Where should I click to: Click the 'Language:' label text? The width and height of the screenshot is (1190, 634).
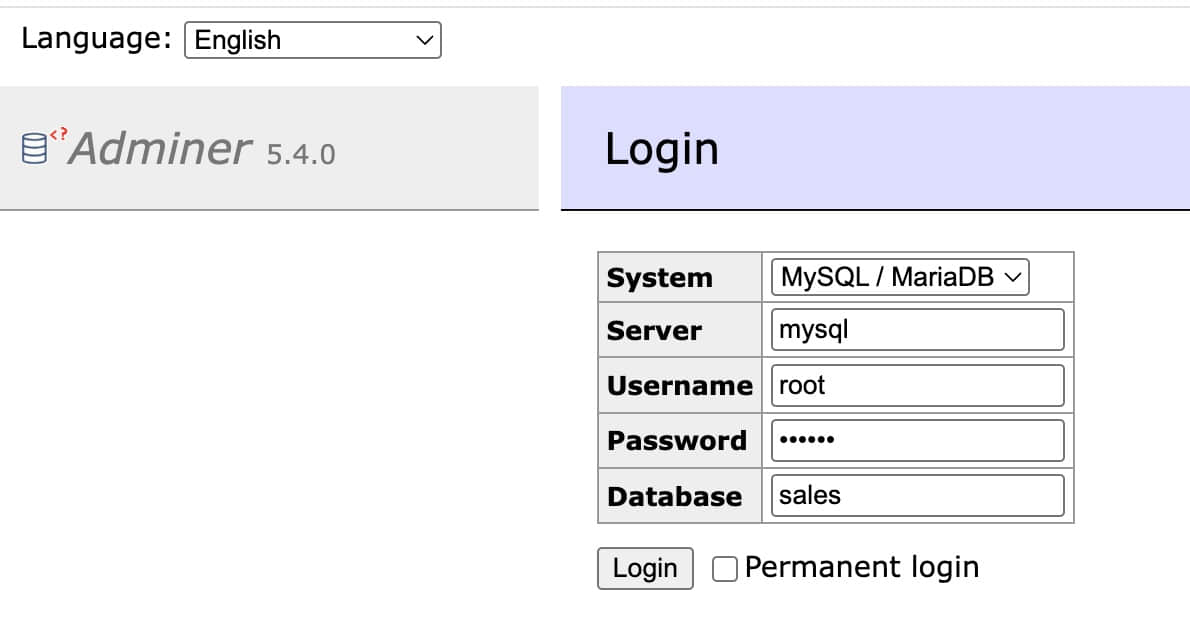[97, 39]
